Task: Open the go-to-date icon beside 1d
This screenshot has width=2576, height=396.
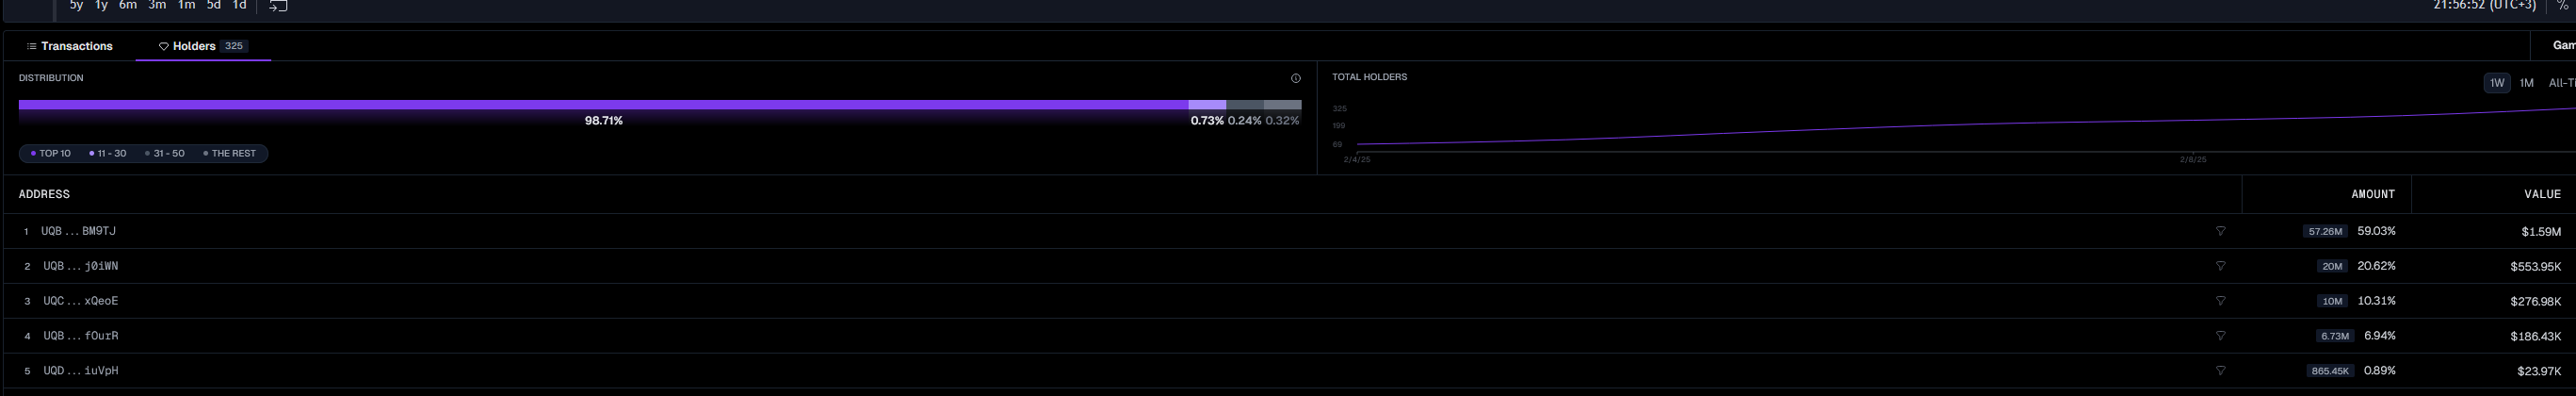Action: (278, 5)
